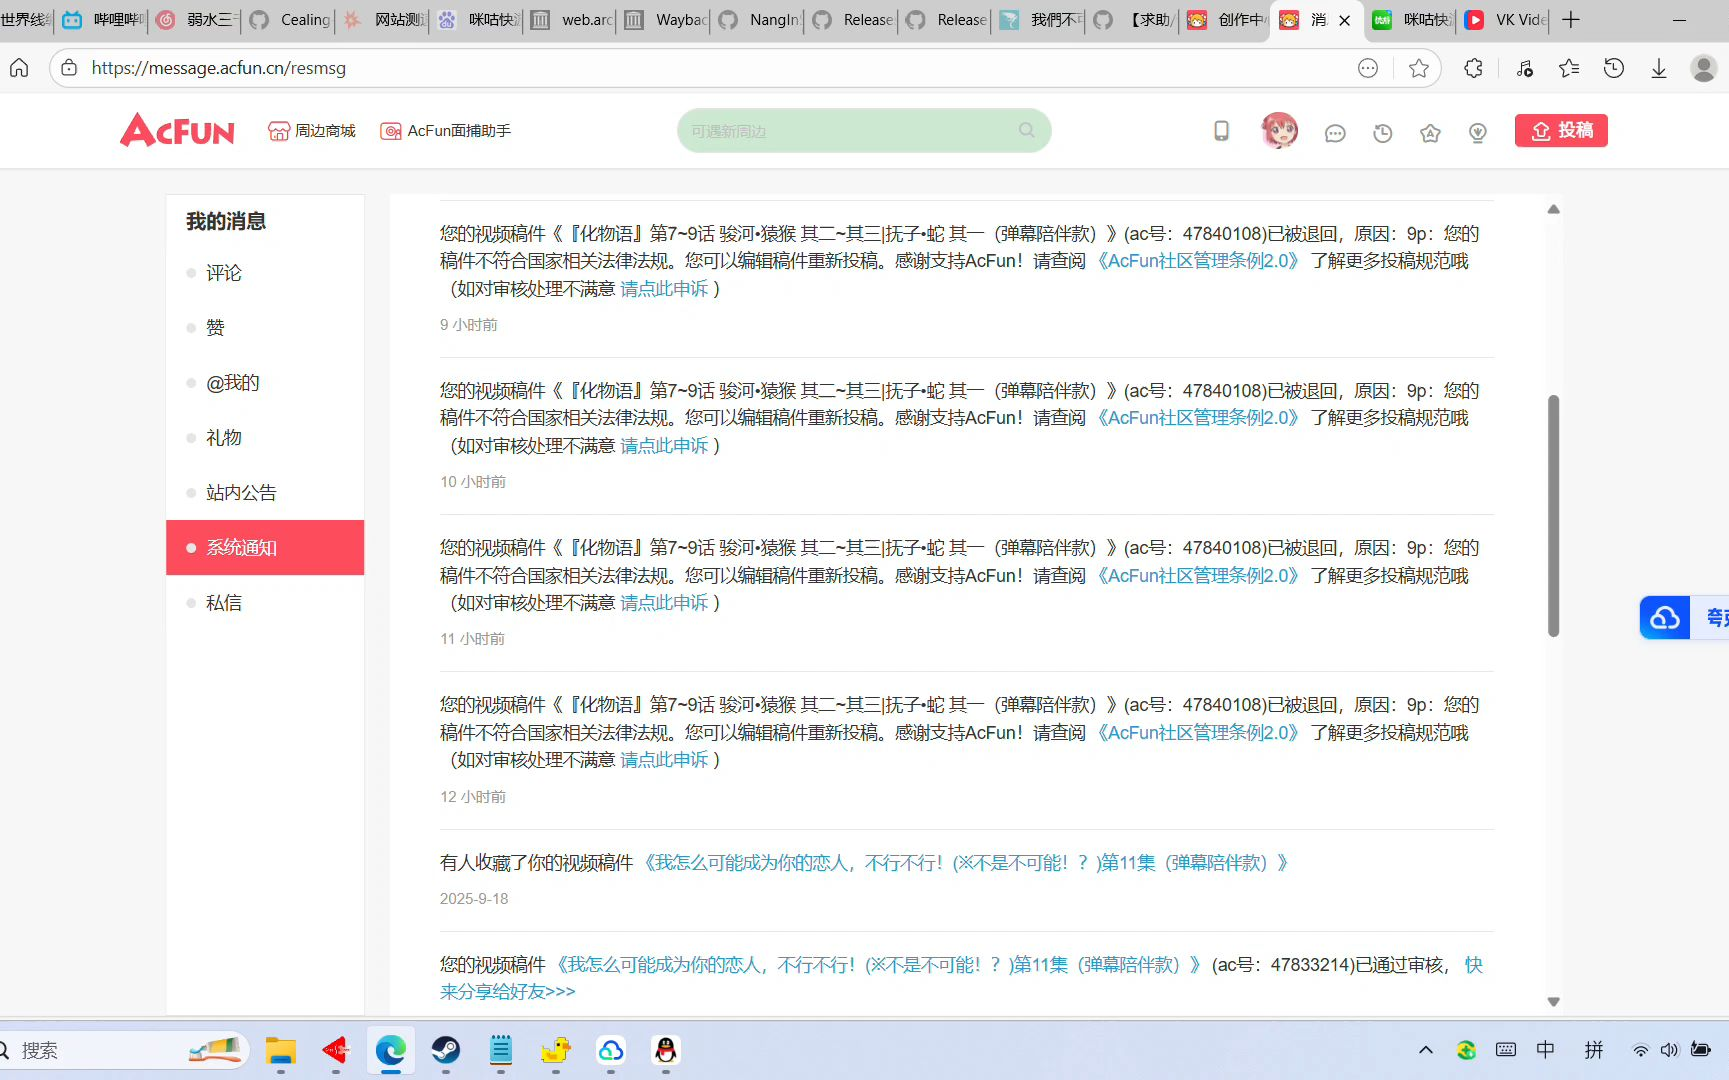
Task: Open browser downloads icon
Action: (x=1658, y=68)
